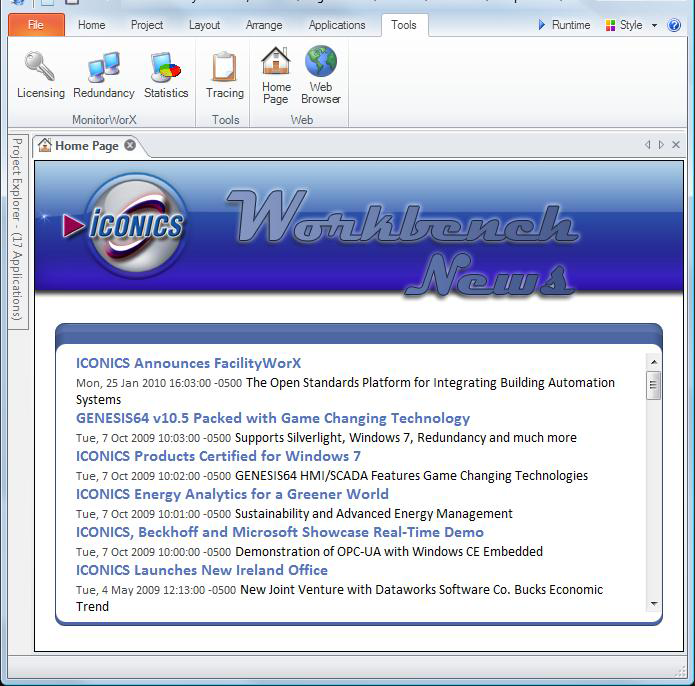Switch to the Applications ribbon tab
This screenshot has width=695, height=686.
(x=337, y=25)
